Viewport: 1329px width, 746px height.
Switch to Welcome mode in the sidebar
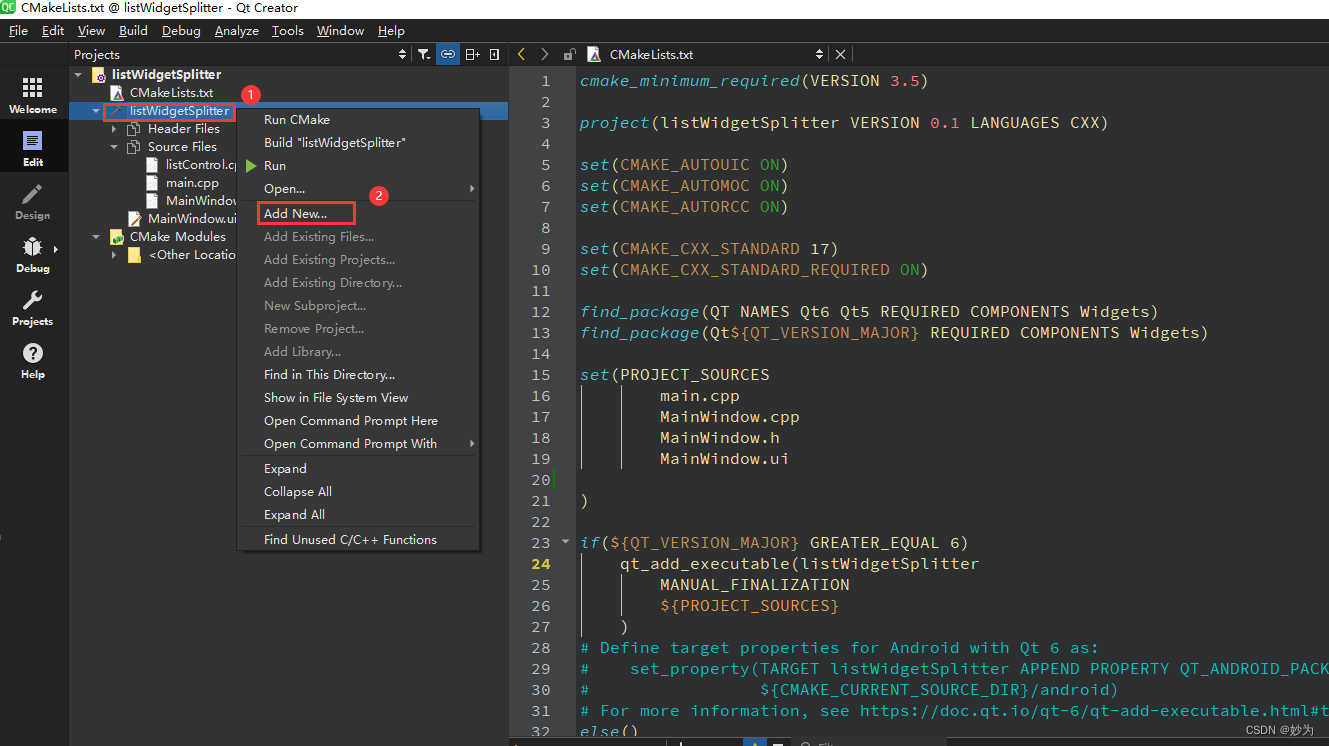(33, 95)
